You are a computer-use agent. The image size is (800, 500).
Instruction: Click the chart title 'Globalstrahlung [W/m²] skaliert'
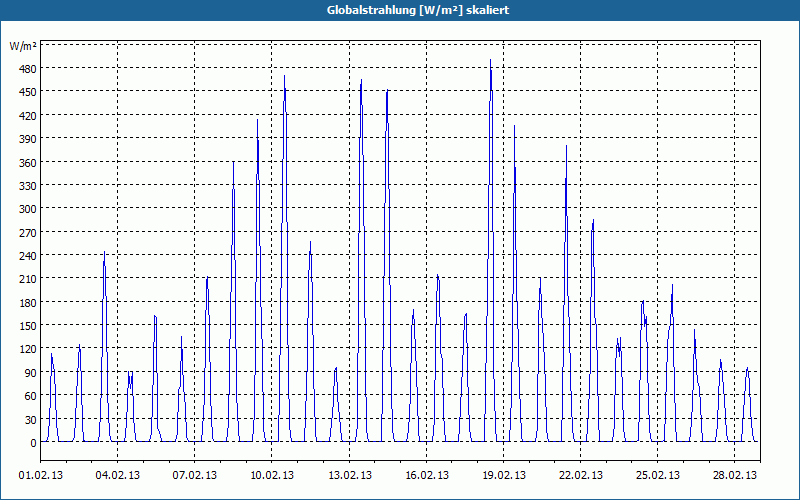coord(418,10)
